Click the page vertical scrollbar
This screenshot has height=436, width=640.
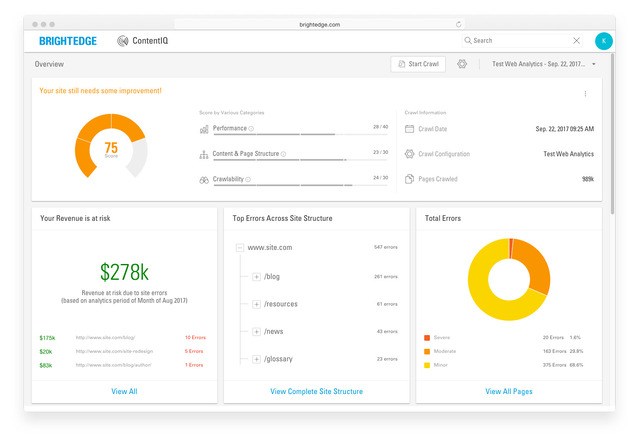pos(612,133)
